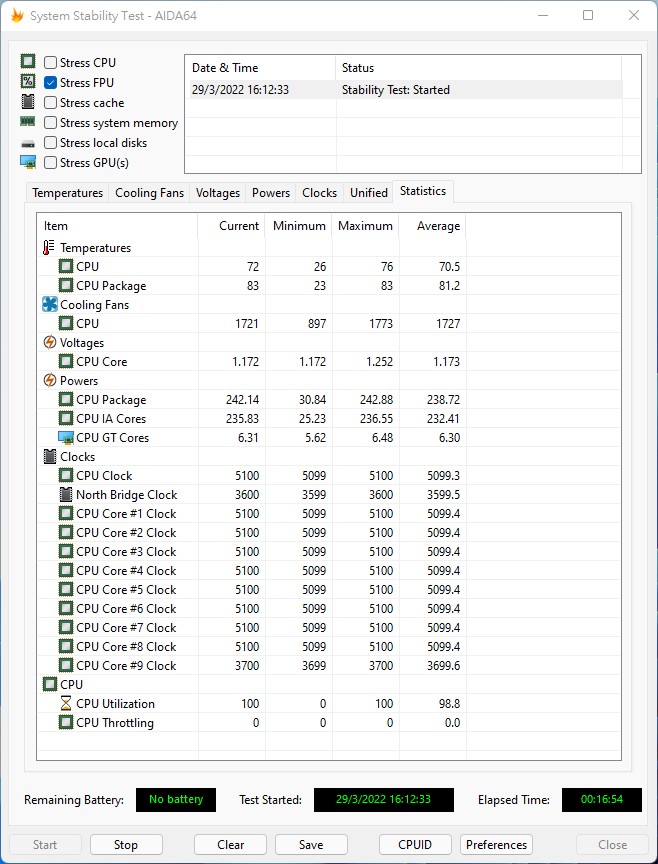Click the monitor icon beside Stress GPU(s)
The width and height of the screenshot is (658, 864).
click(x=28, y=162)
